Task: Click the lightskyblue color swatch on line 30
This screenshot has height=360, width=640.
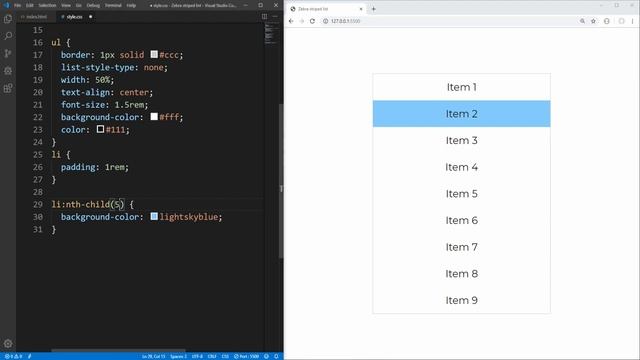Action: click(x=154, y=216)
